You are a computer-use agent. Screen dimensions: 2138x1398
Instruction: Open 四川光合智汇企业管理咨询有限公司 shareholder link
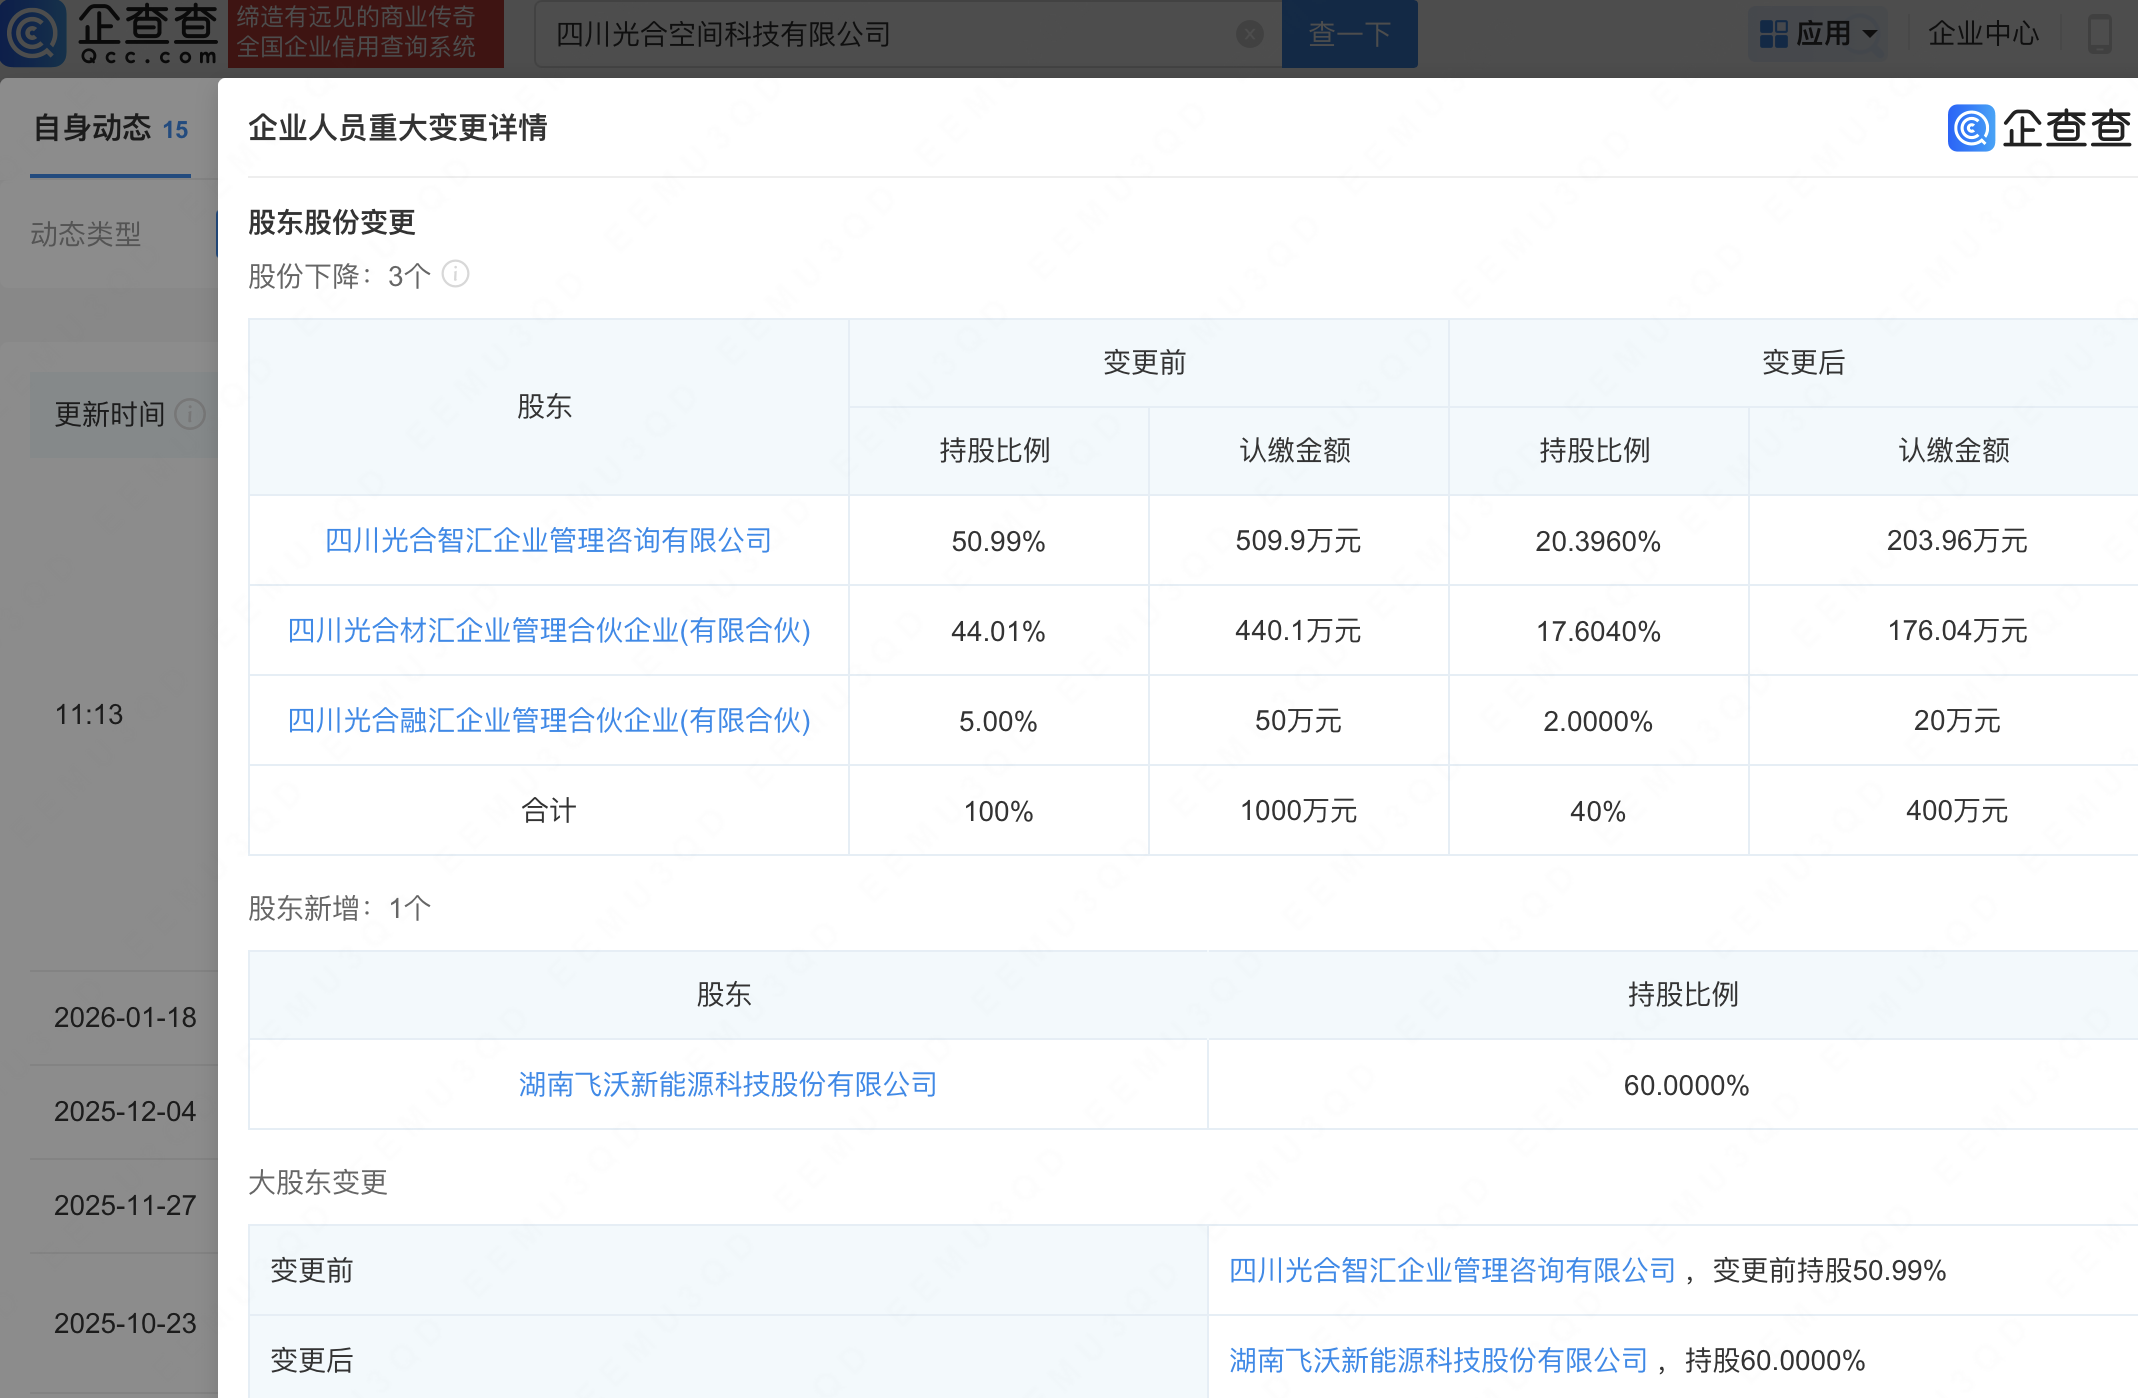pyautogui.click(x=548, y=541)
